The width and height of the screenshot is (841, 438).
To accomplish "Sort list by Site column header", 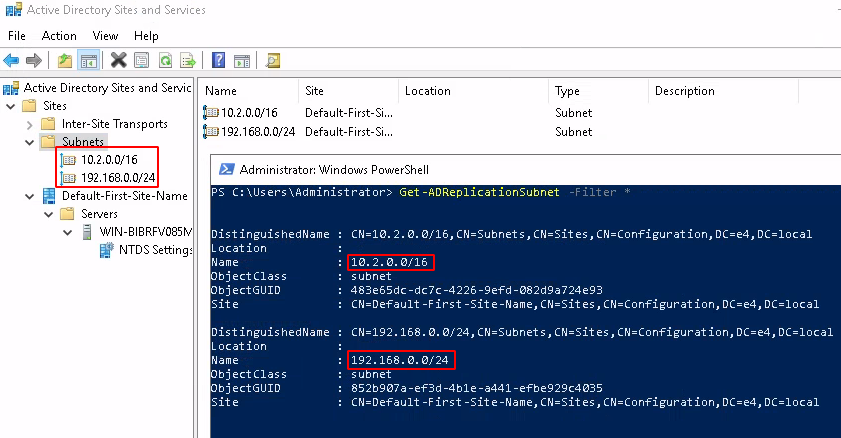I will coord(349,91).
